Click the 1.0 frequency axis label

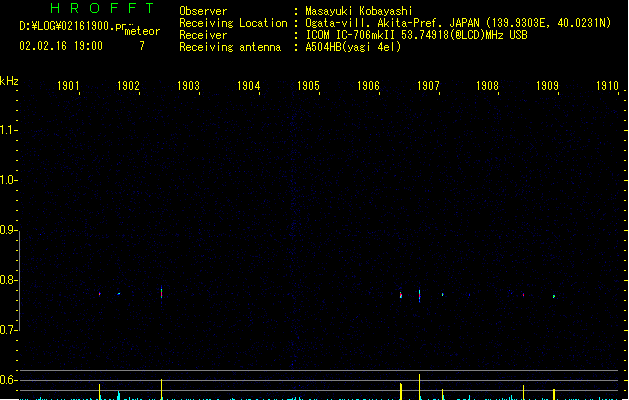click(7, 180)
